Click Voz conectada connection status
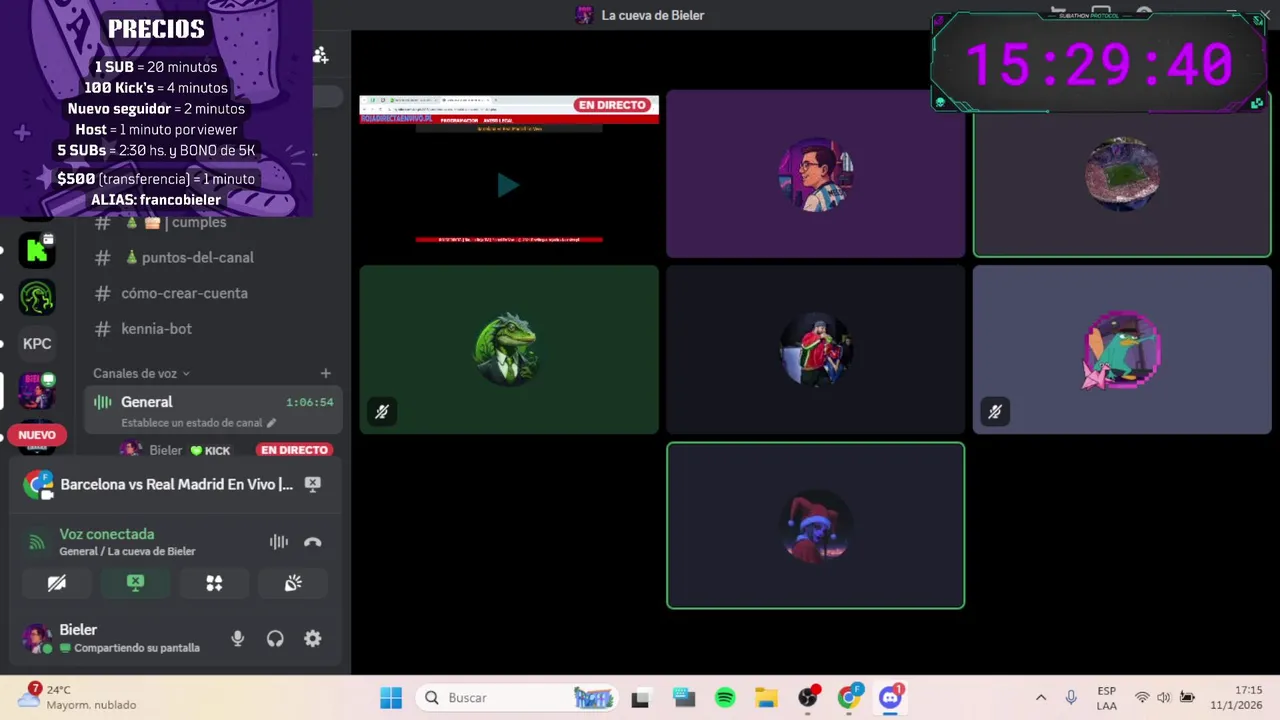 [x=106, y=534]
